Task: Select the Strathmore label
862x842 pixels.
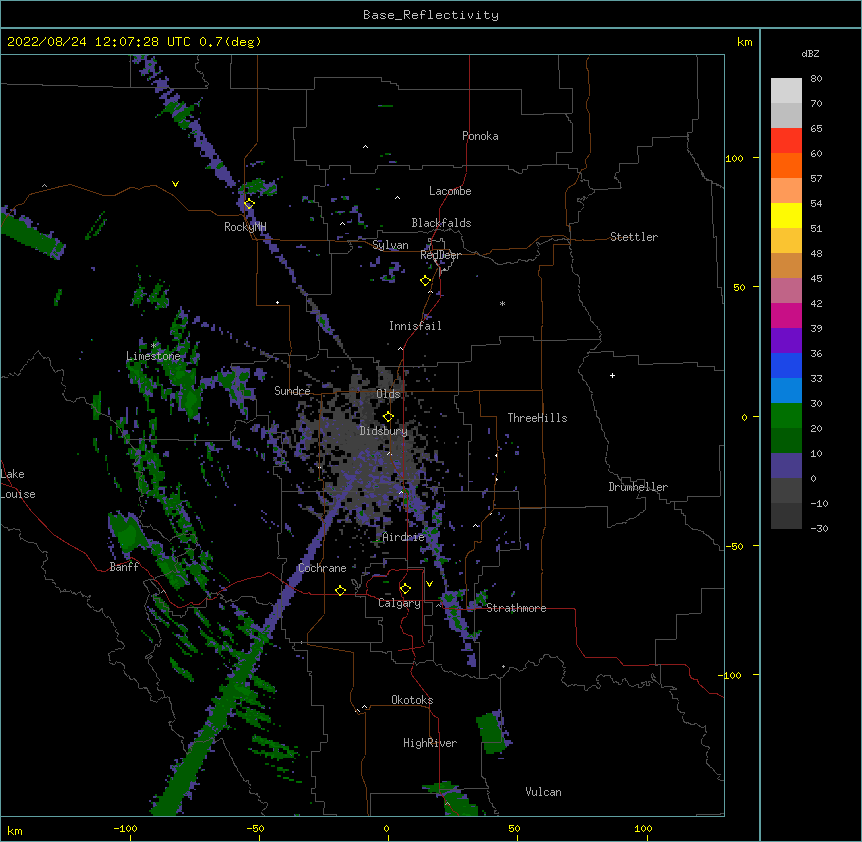Action: [516, 608]
